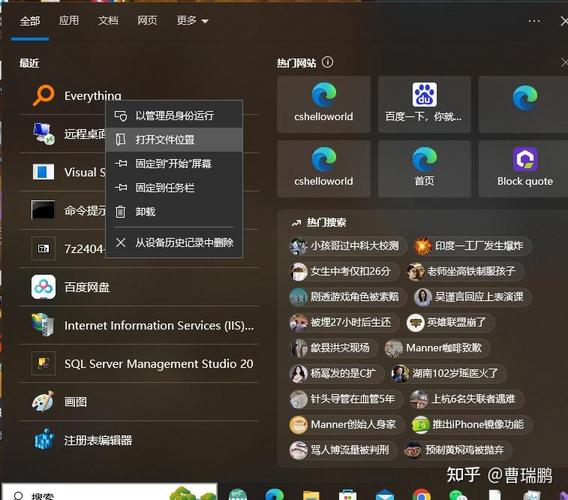Viewport: 568px width, 500px height.
Task: Focus the 搜索 taskbar search box
Action: point(109,492)
